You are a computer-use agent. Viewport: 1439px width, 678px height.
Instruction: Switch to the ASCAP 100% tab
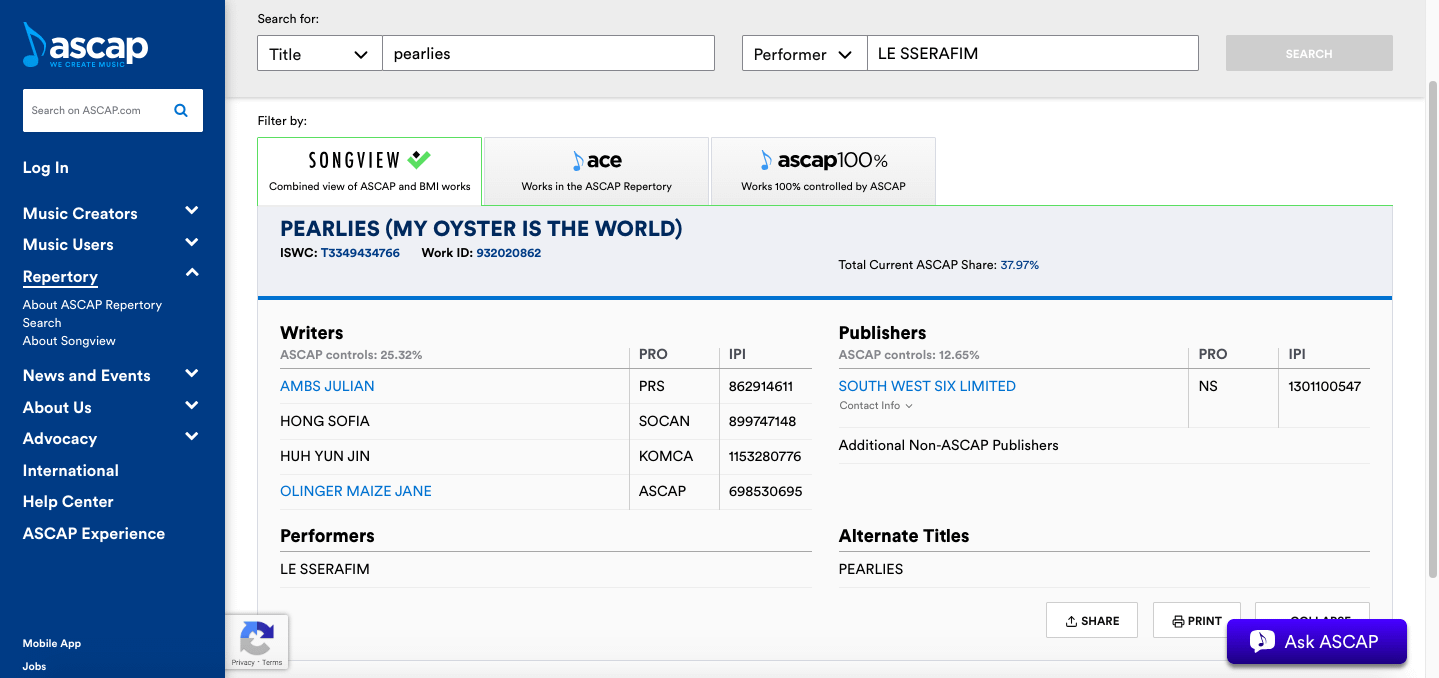822,171
